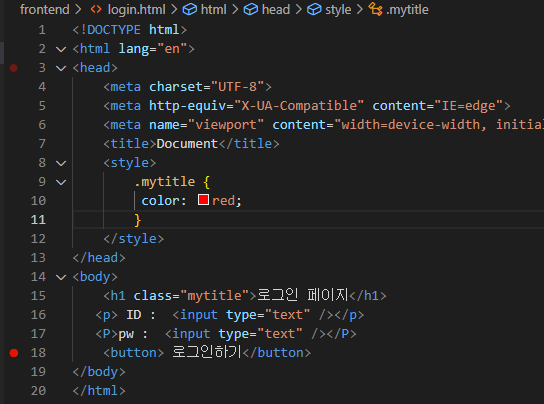Click the head breadcrumb label
The width and height of the screenshot is (544, 404).
click(276, 9)
